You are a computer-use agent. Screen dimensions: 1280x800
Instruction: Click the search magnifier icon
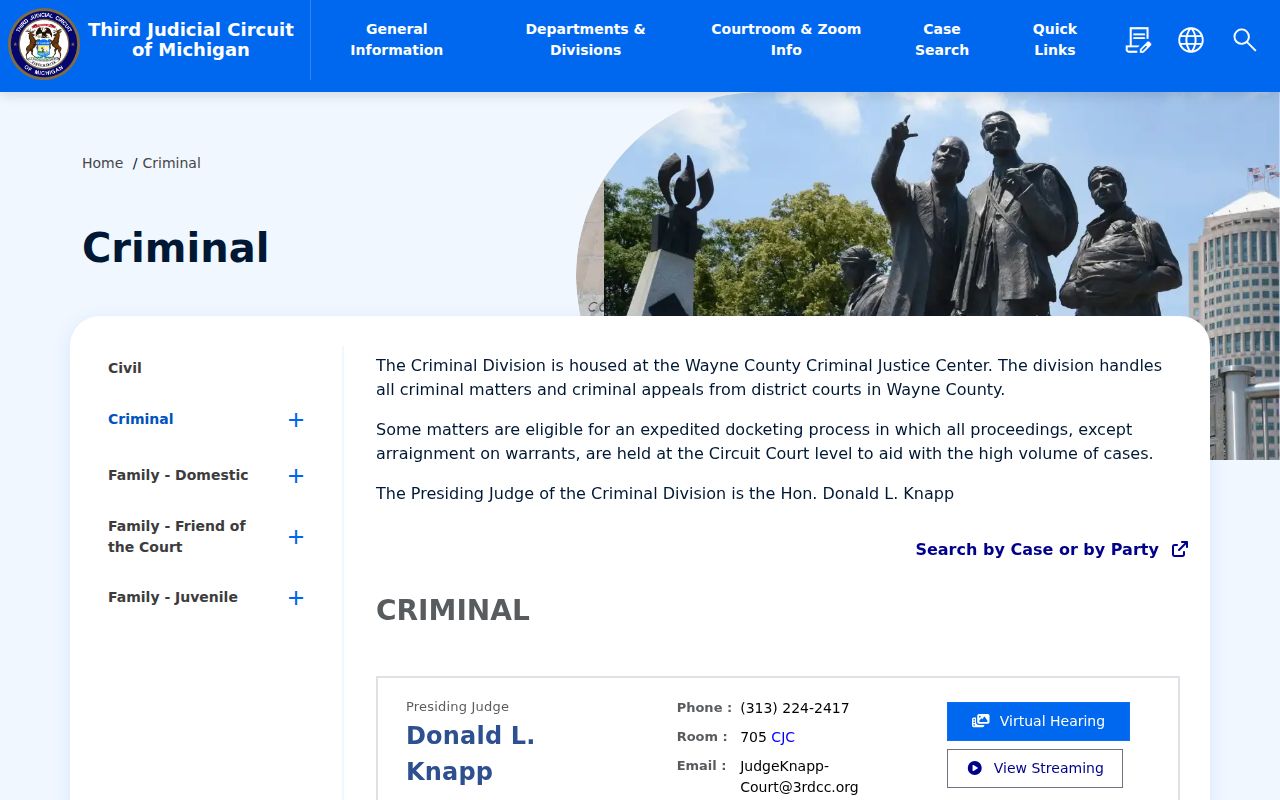point(1245,40)
